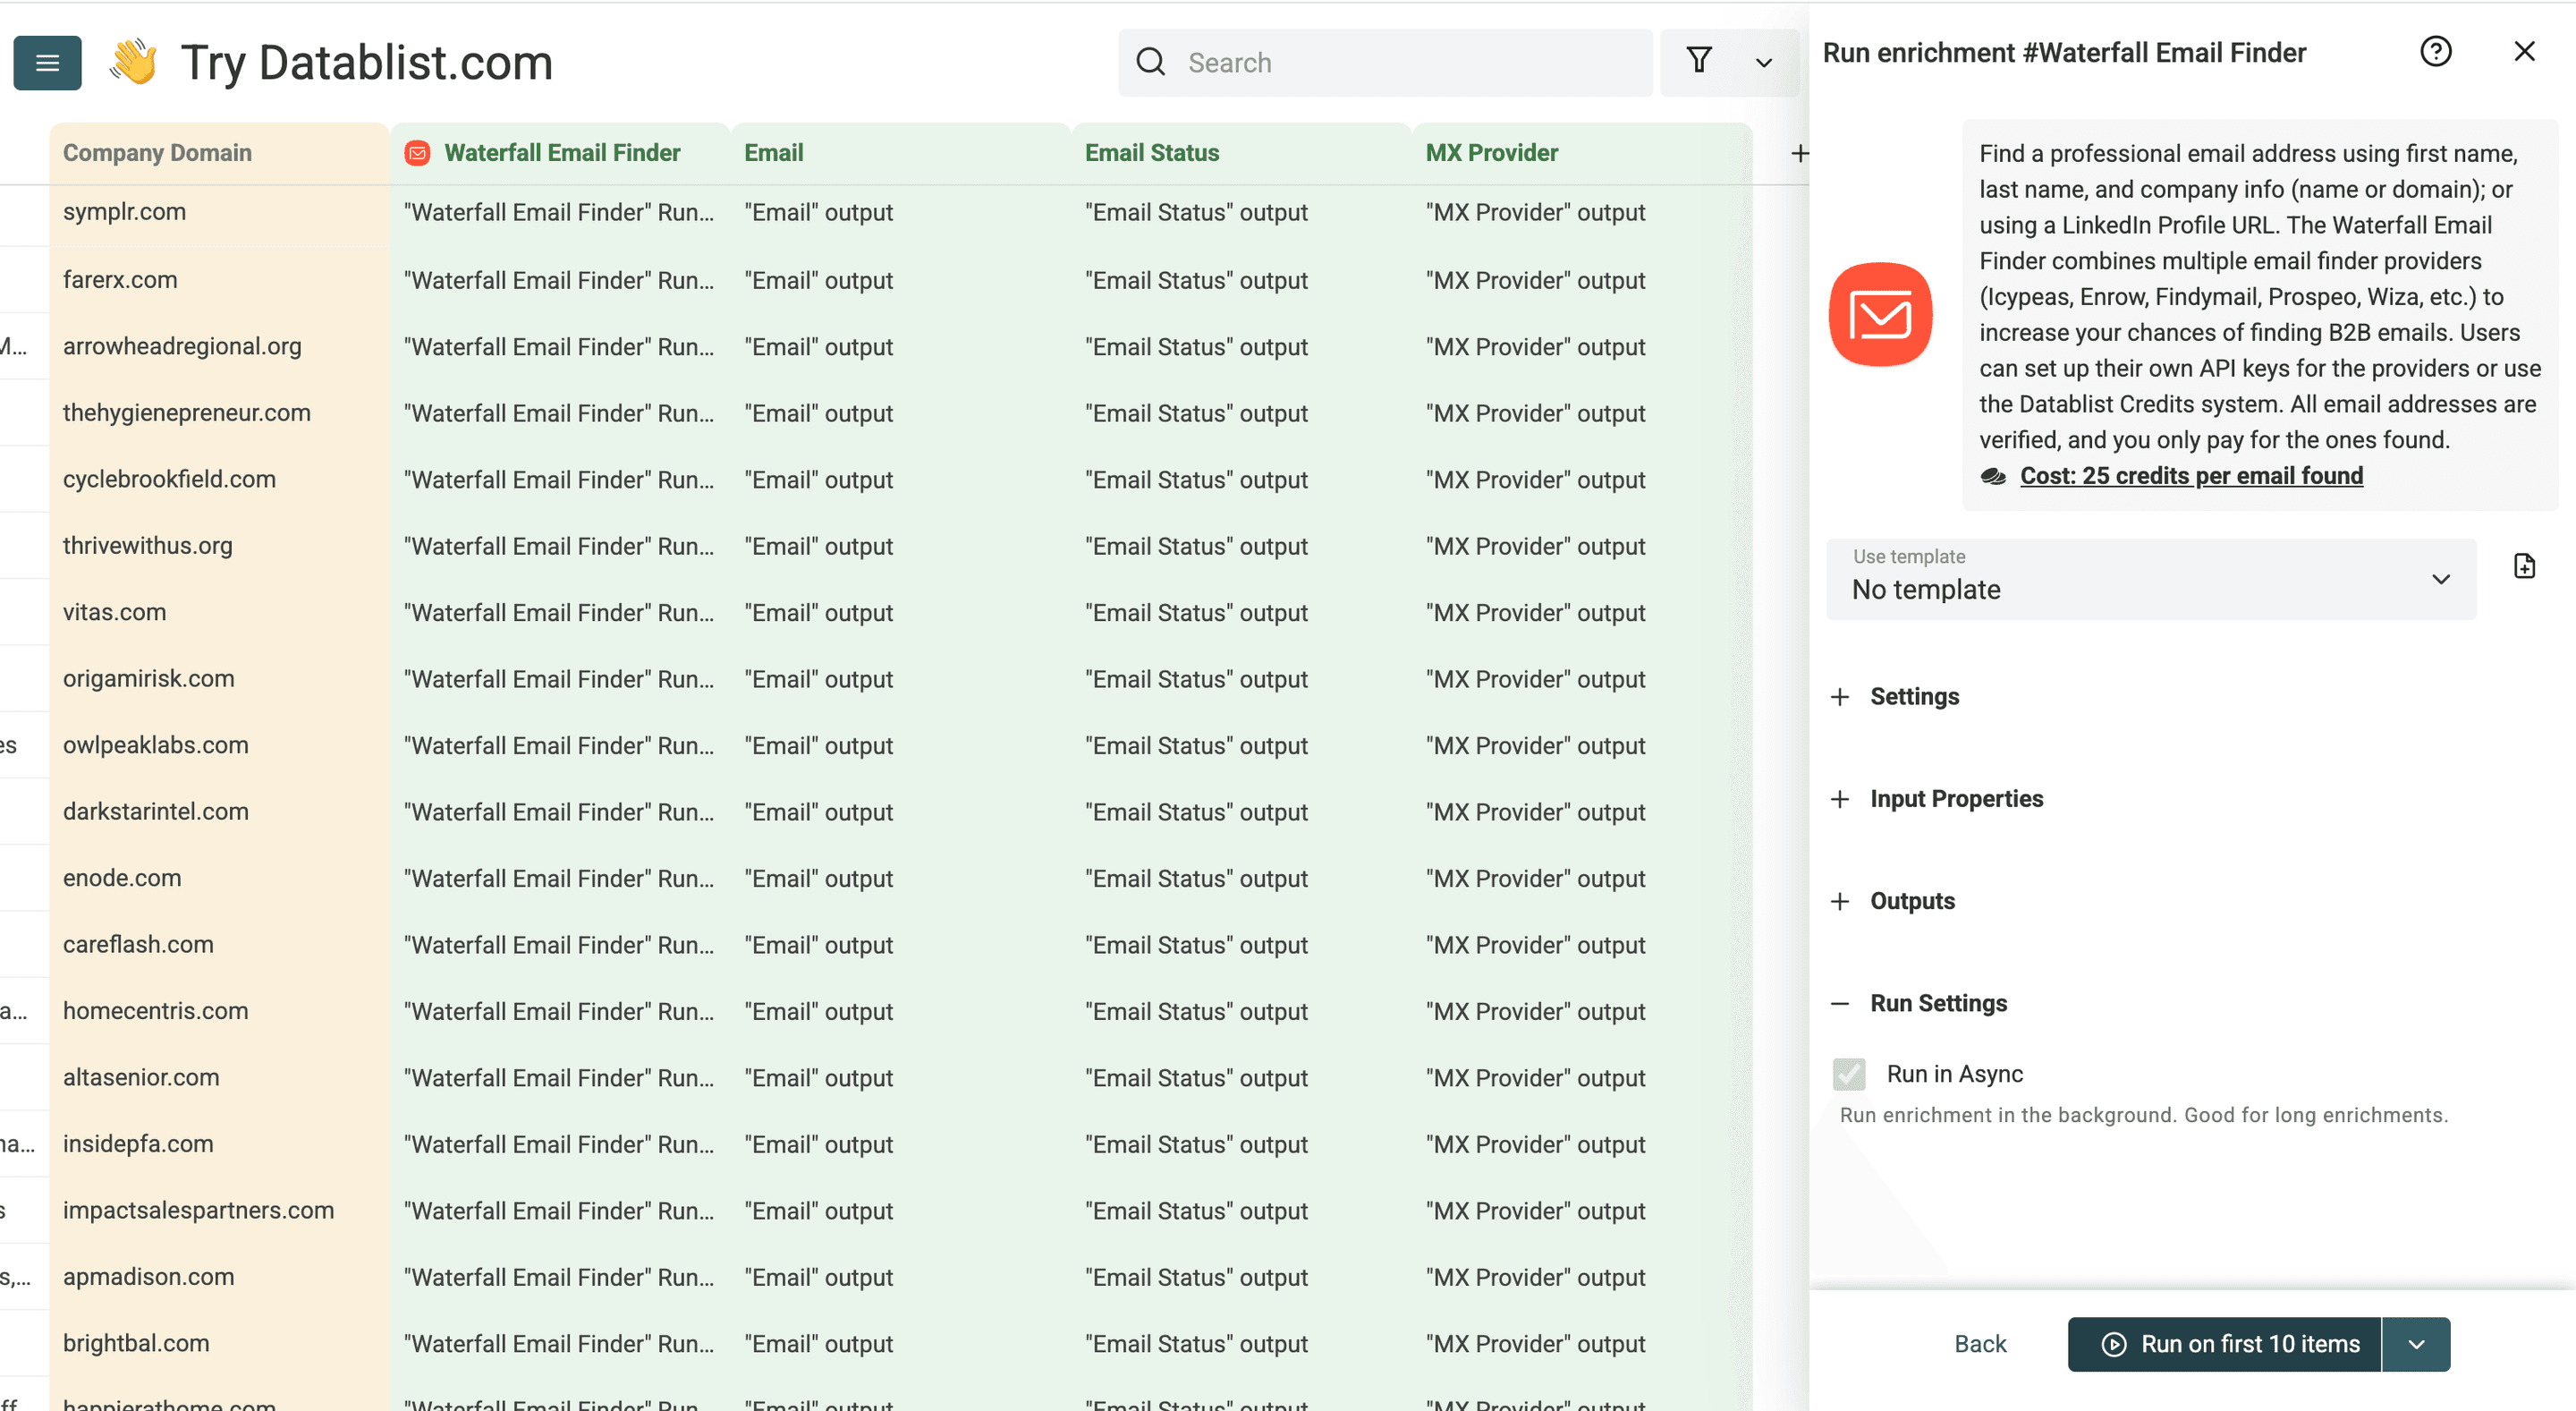
Task: Click the Email column header
Action: tap(900, 153)
